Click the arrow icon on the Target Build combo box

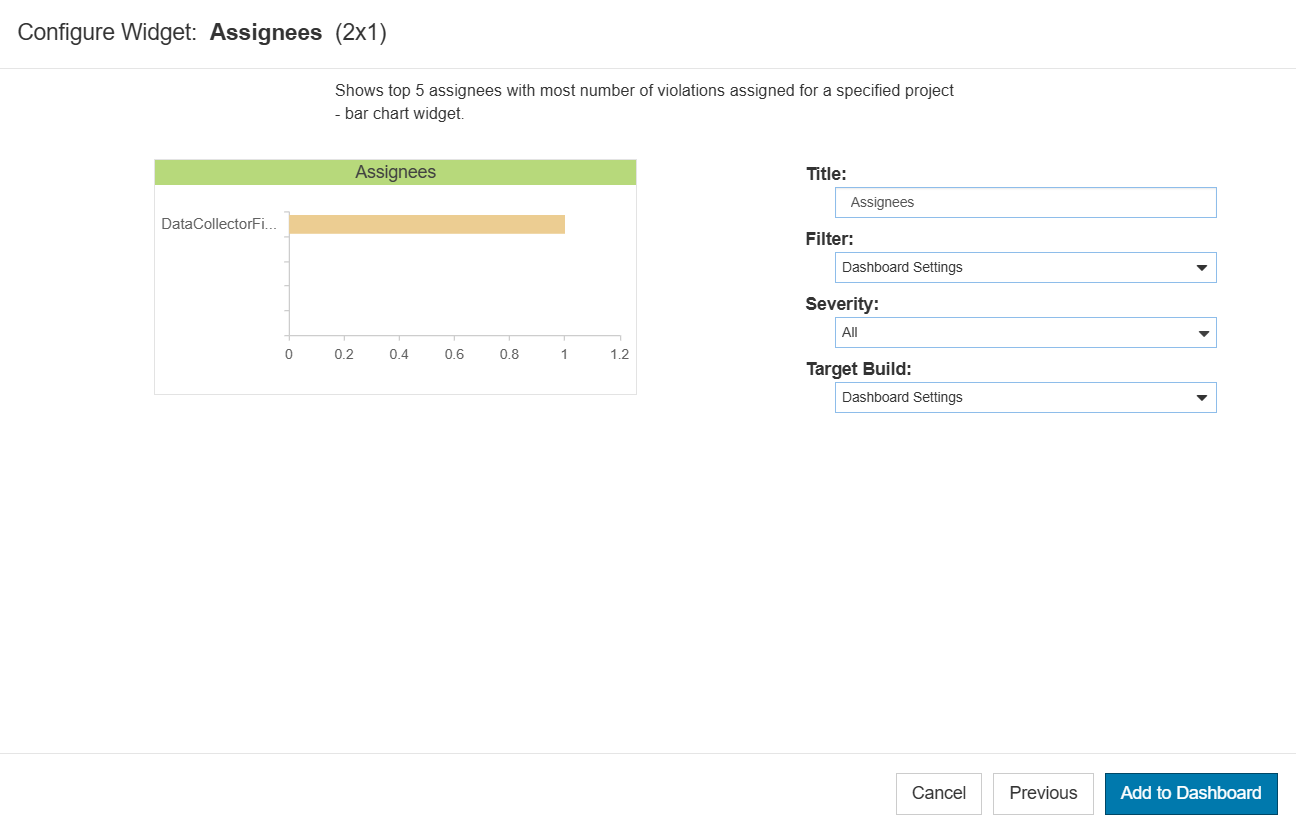[1202, 398]
